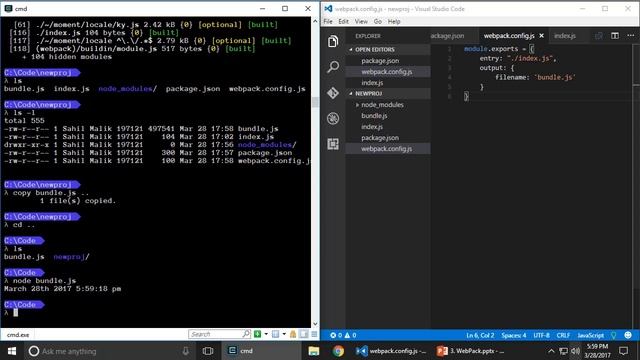Open the Debug view in activity bar
The image size is (640, 360).
(333, 118)
